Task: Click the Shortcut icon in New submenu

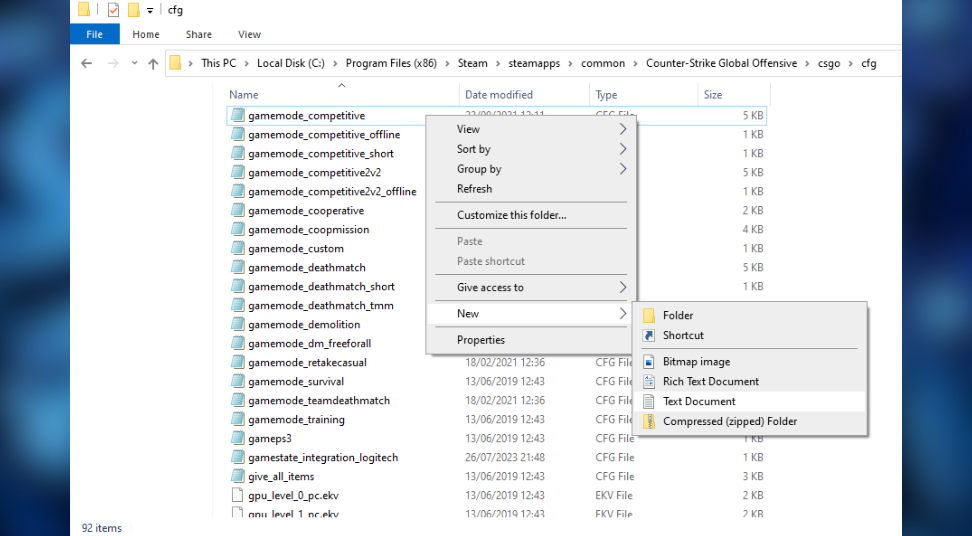Action: [648, 335]
